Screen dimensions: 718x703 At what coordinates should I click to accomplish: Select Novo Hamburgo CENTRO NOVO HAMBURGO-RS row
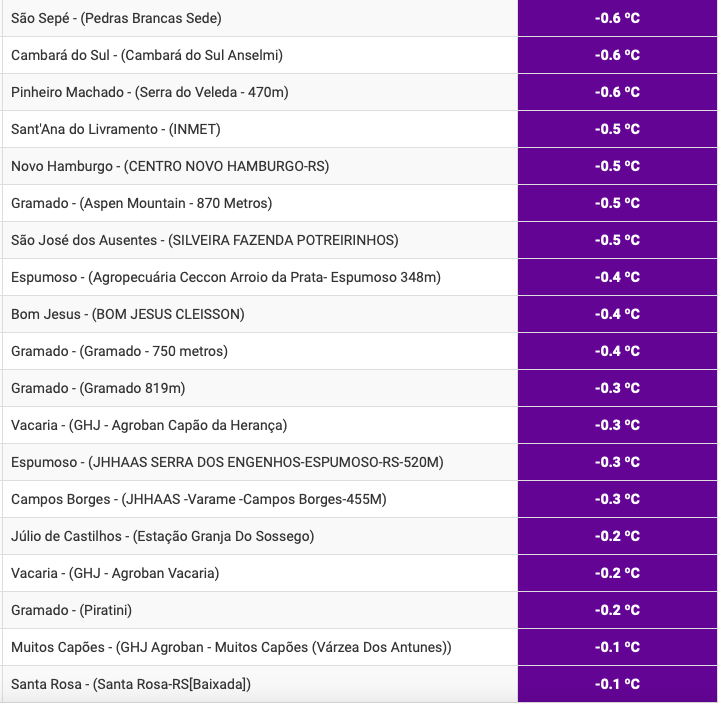(x=359, y=166)
